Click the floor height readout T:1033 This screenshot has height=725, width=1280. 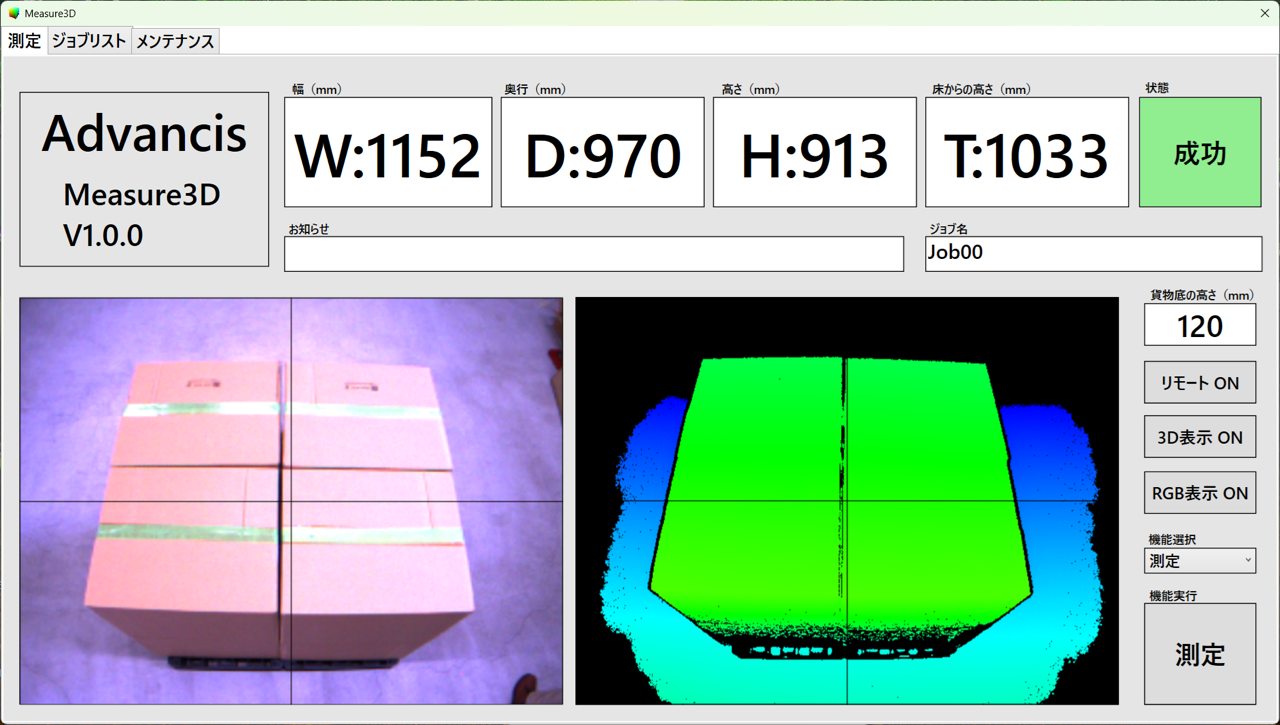click(x=1026, y=153)
